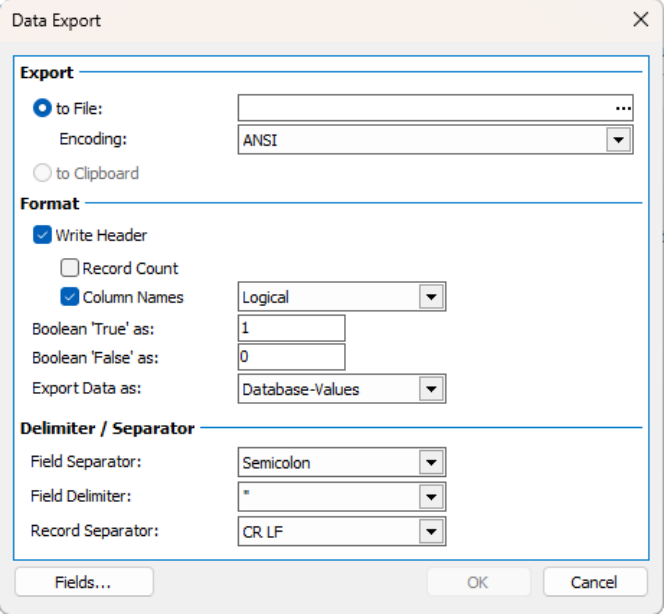Cancel the data export

595,582
